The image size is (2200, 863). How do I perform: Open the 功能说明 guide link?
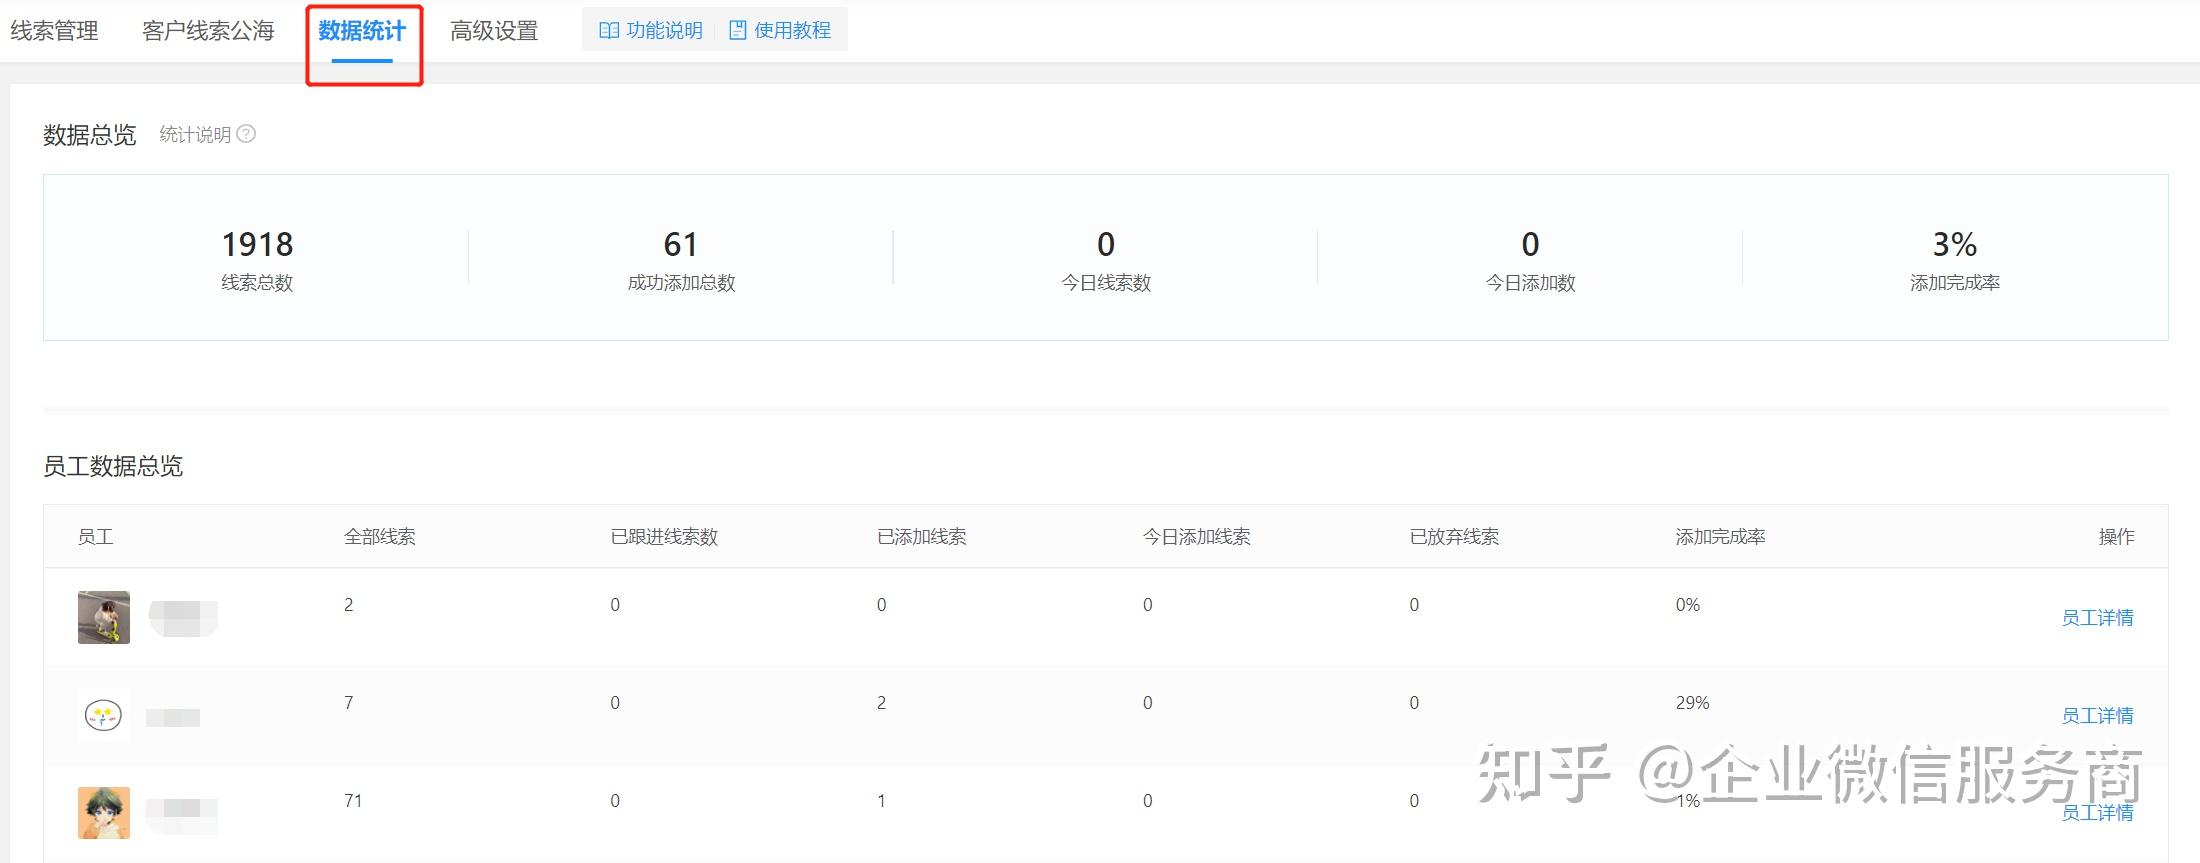651,30
